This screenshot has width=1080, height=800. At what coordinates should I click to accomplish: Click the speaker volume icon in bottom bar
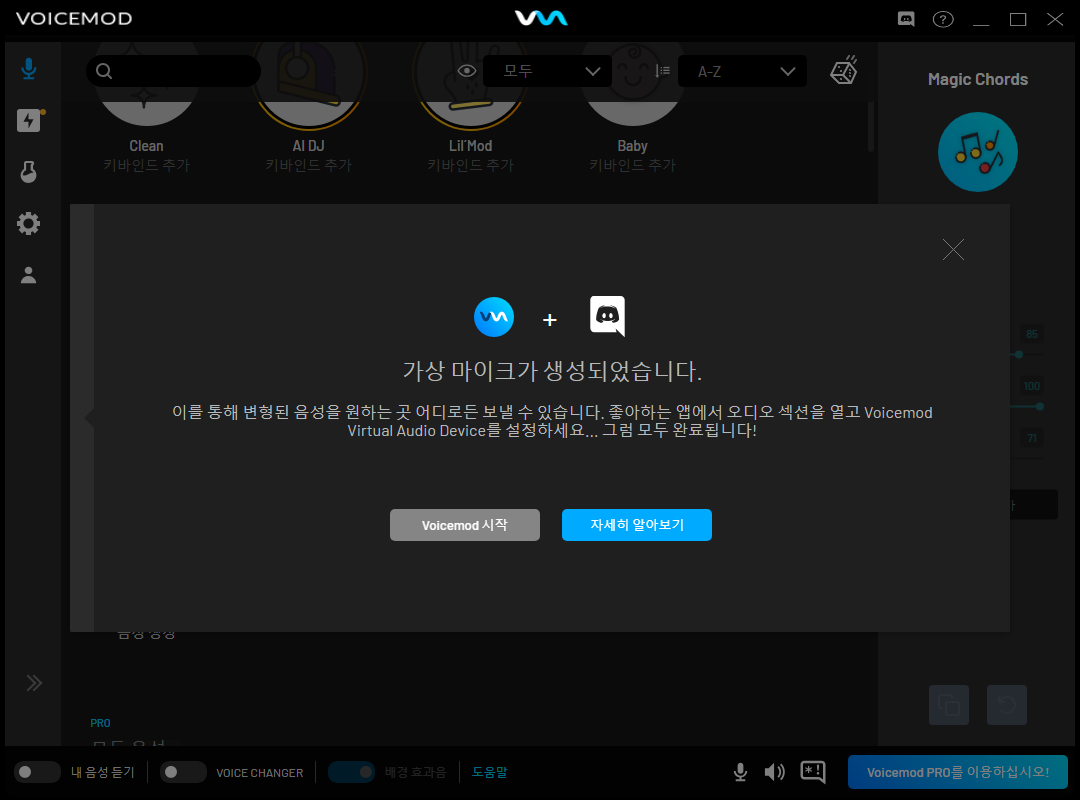(x=775, y=772)
